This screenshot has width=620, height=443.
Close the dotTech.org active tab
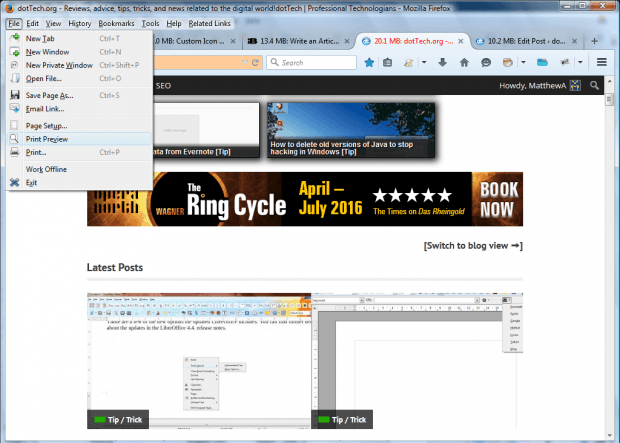pos(461,41)
